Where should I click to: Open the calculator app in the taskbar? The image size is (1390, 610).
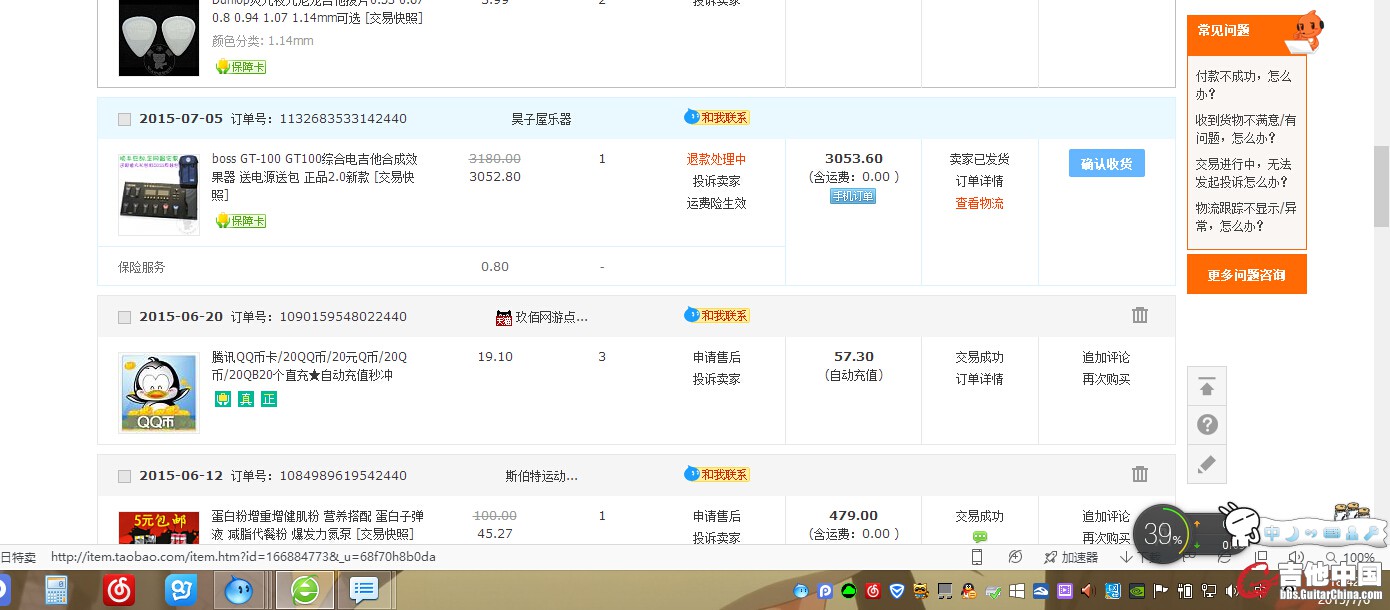tap(56, 591)
